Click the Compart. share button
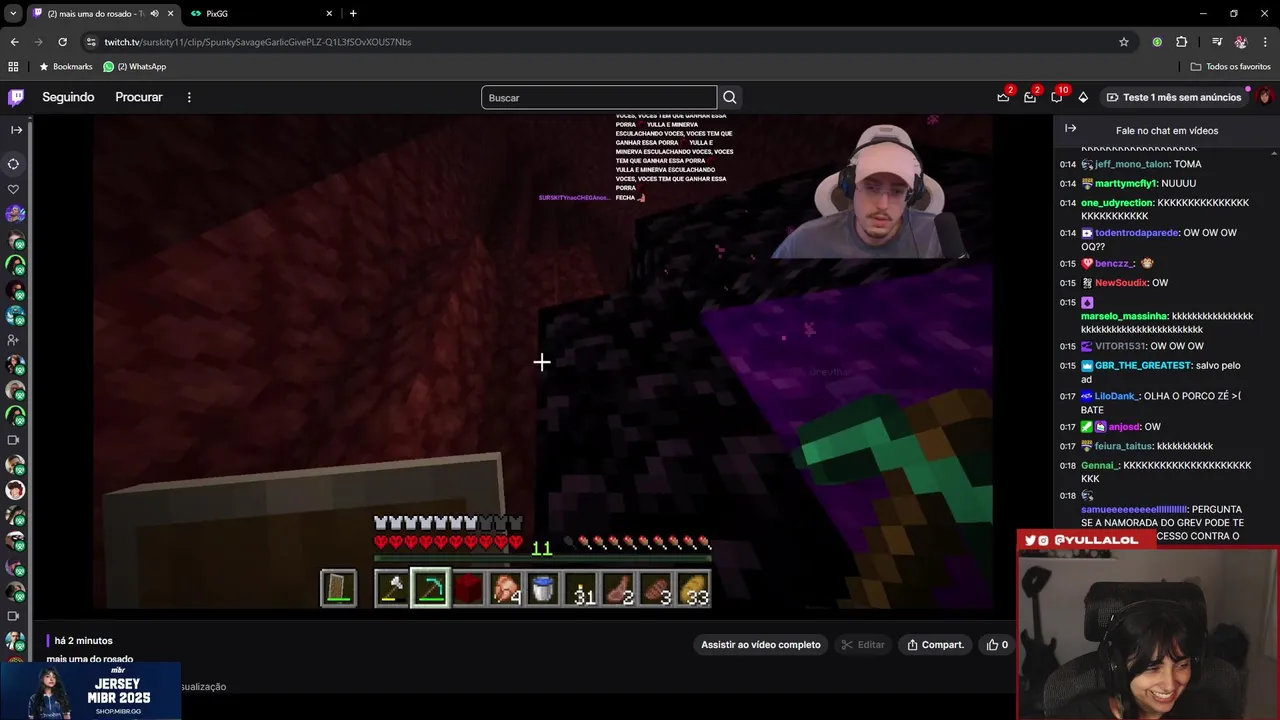The image size is (1280, 720). pos(936,645)
